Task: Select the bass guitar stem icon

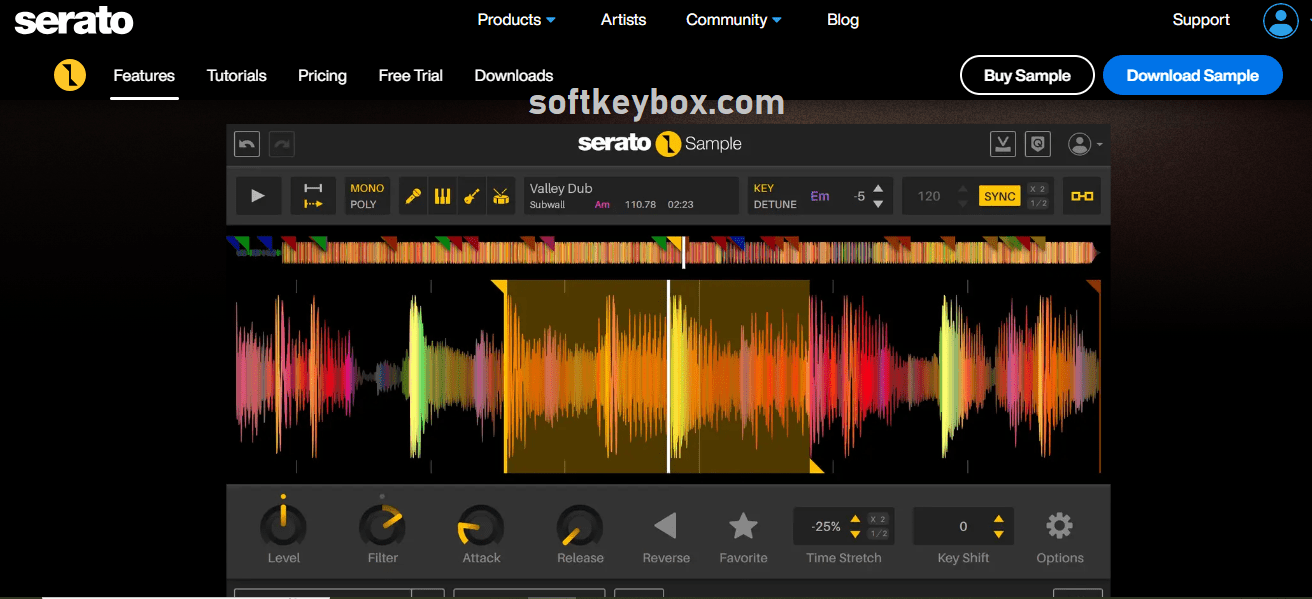Action: 470,195
